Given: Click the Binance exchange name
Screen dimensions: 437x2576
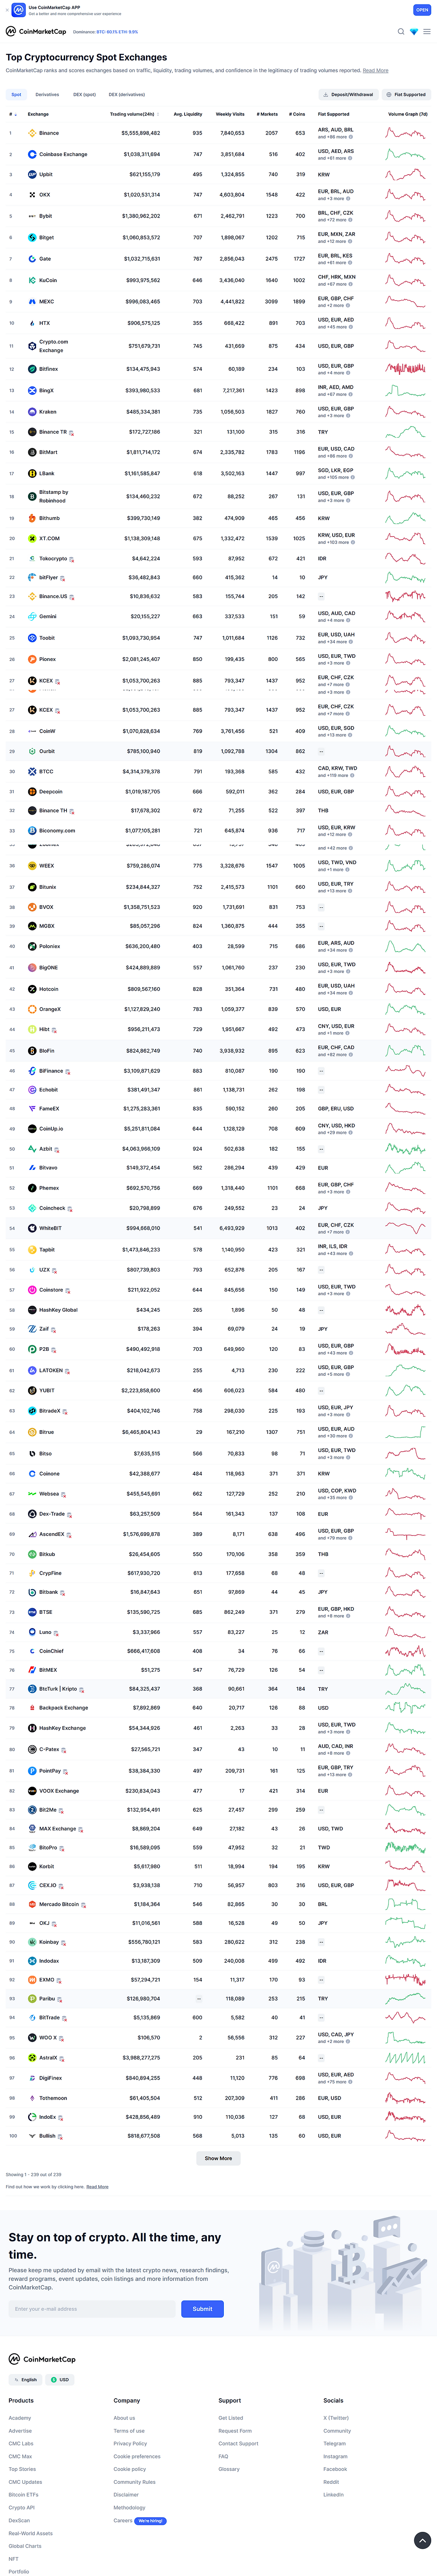Looking at the screenshot, I should pyautogui.click(x=49, y=133).
